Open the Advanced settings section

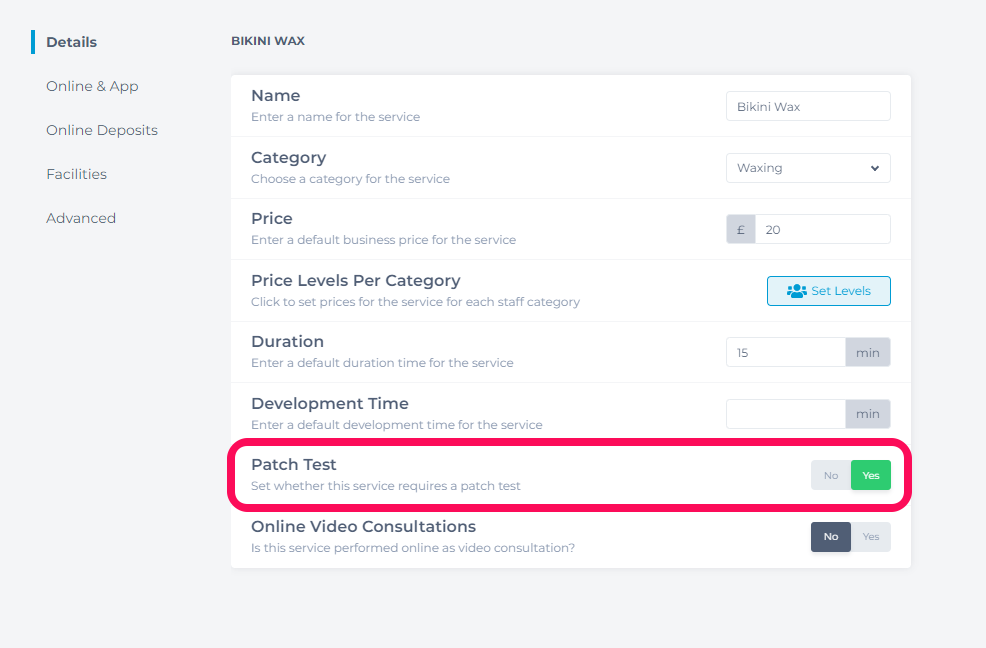(x=81, y=218)
